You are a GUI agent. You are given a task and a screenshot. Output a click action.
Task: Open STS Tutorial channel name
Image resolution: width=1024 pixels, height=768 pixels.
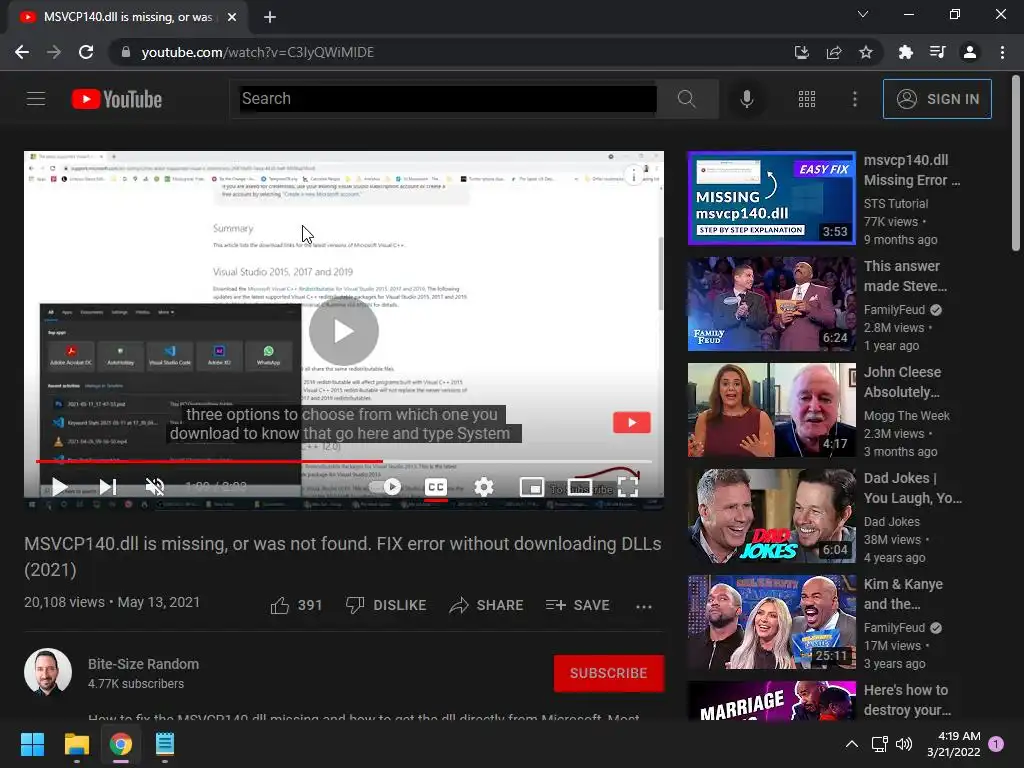(896, 204)
